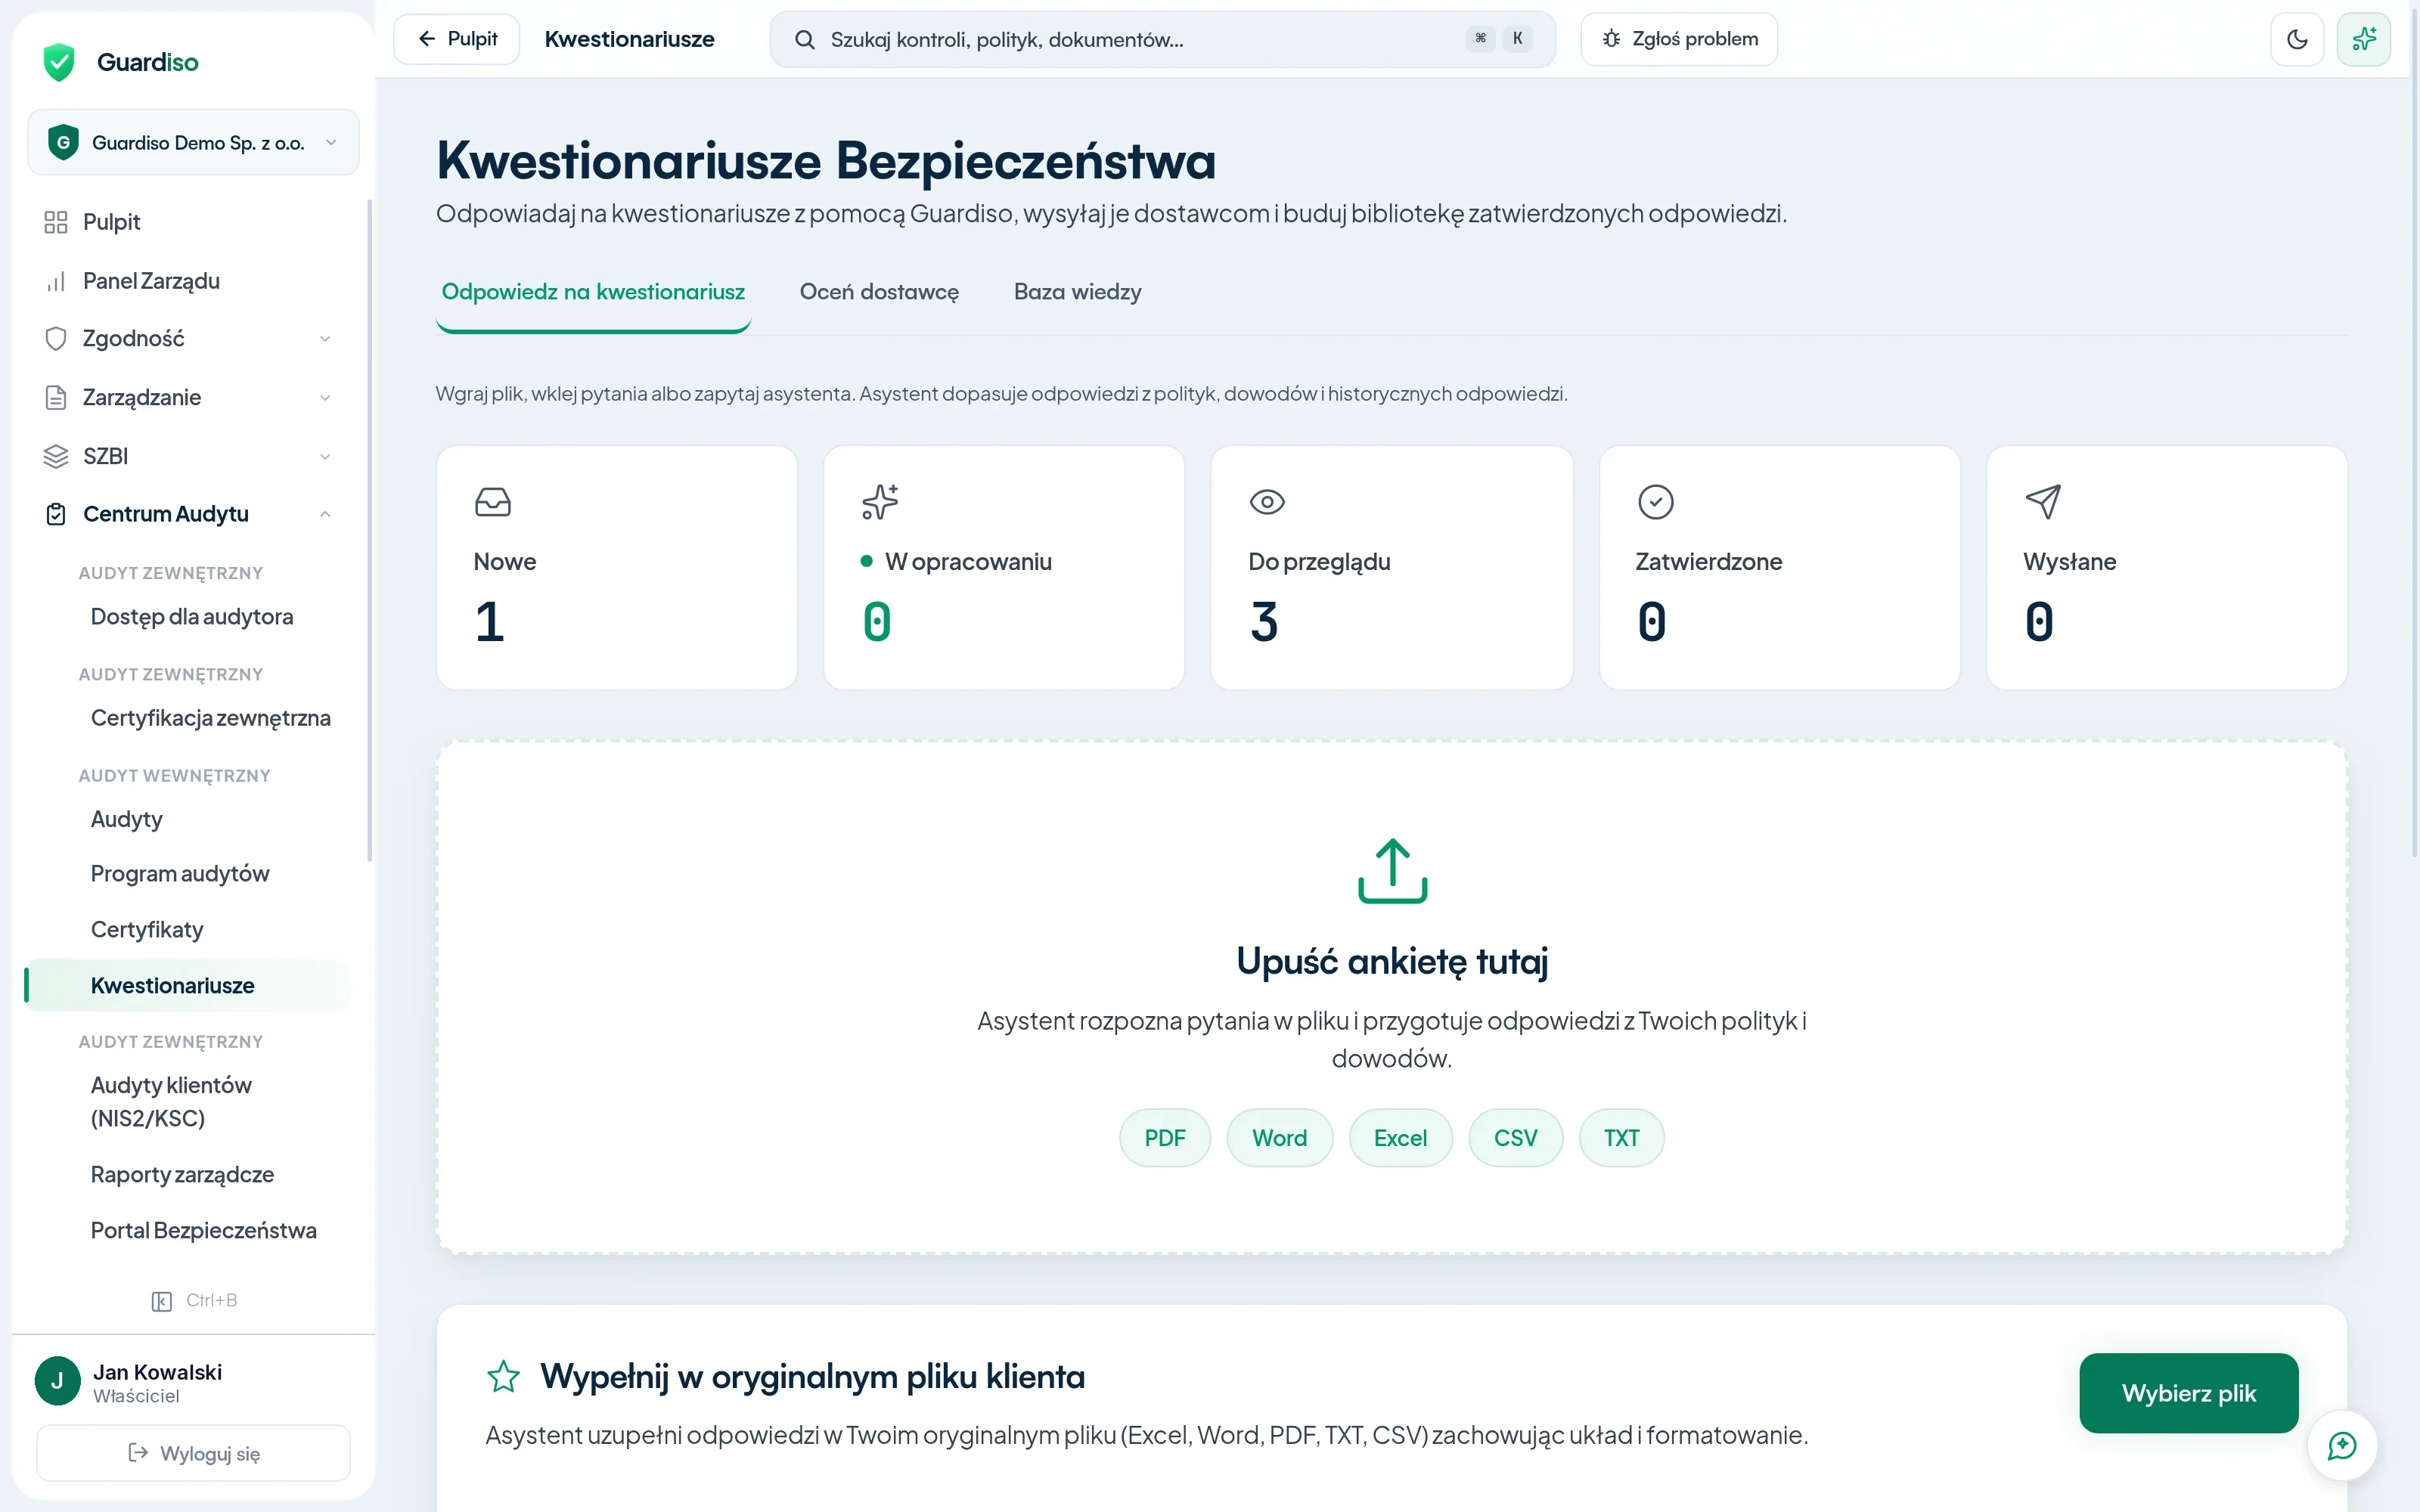Expand the Zarządzanie menu chevron
The image size is (2420, 1512).
[325, 398]
